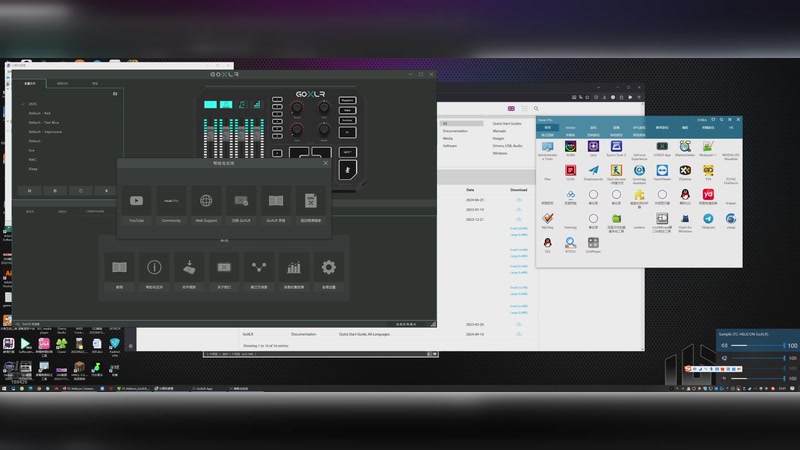Click the boxed X tile in bottom row
The height and width of the screenshot is (450, 800).
tap(224, 271)
